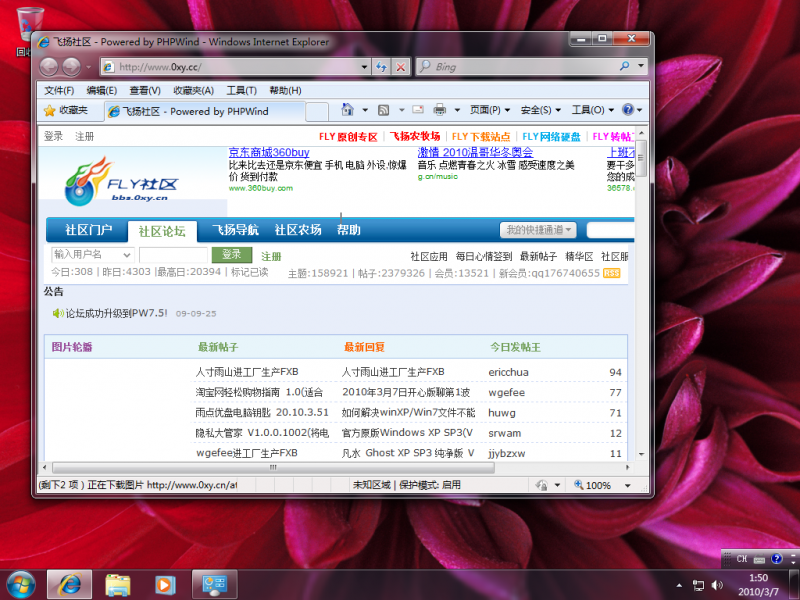Open the 查看(V) menu

pos(145,90)
